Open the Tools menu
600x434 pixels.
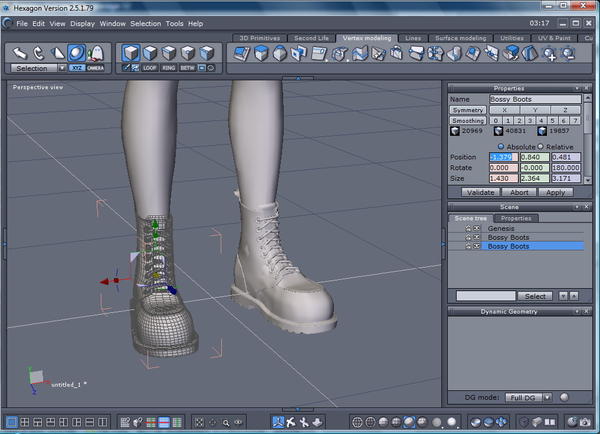(x=175, y=23)
